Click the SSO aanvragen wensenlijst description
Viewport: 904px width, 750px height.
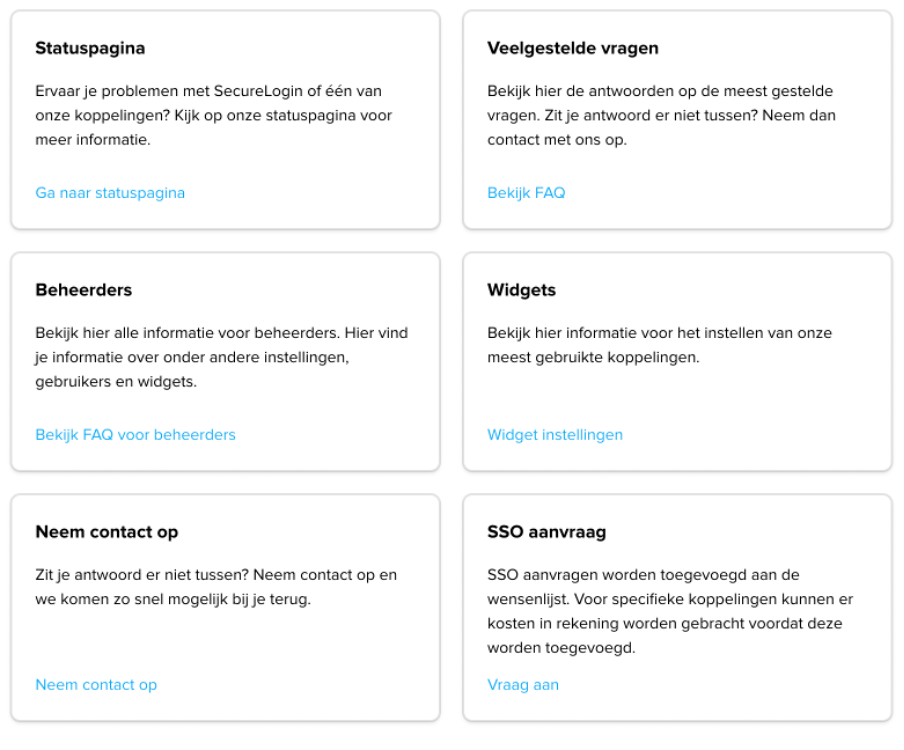(x=670, y=611)
